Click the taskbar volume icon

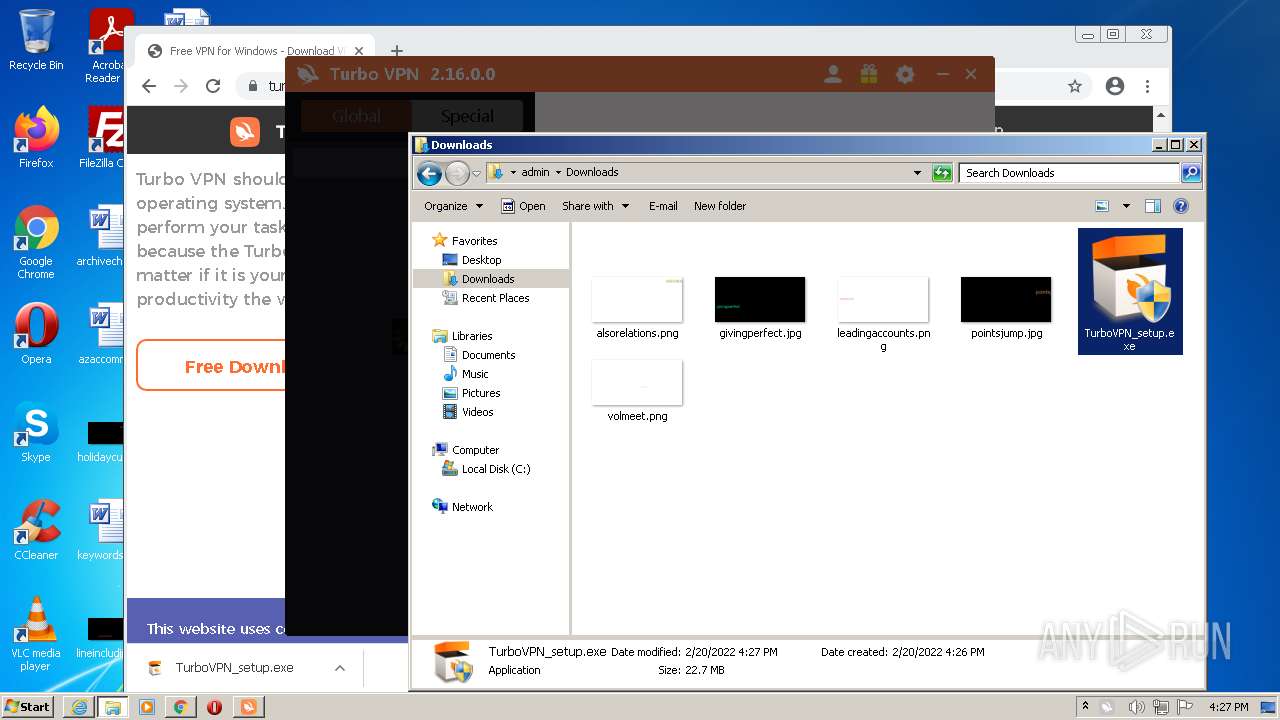tap(1137, 707)
